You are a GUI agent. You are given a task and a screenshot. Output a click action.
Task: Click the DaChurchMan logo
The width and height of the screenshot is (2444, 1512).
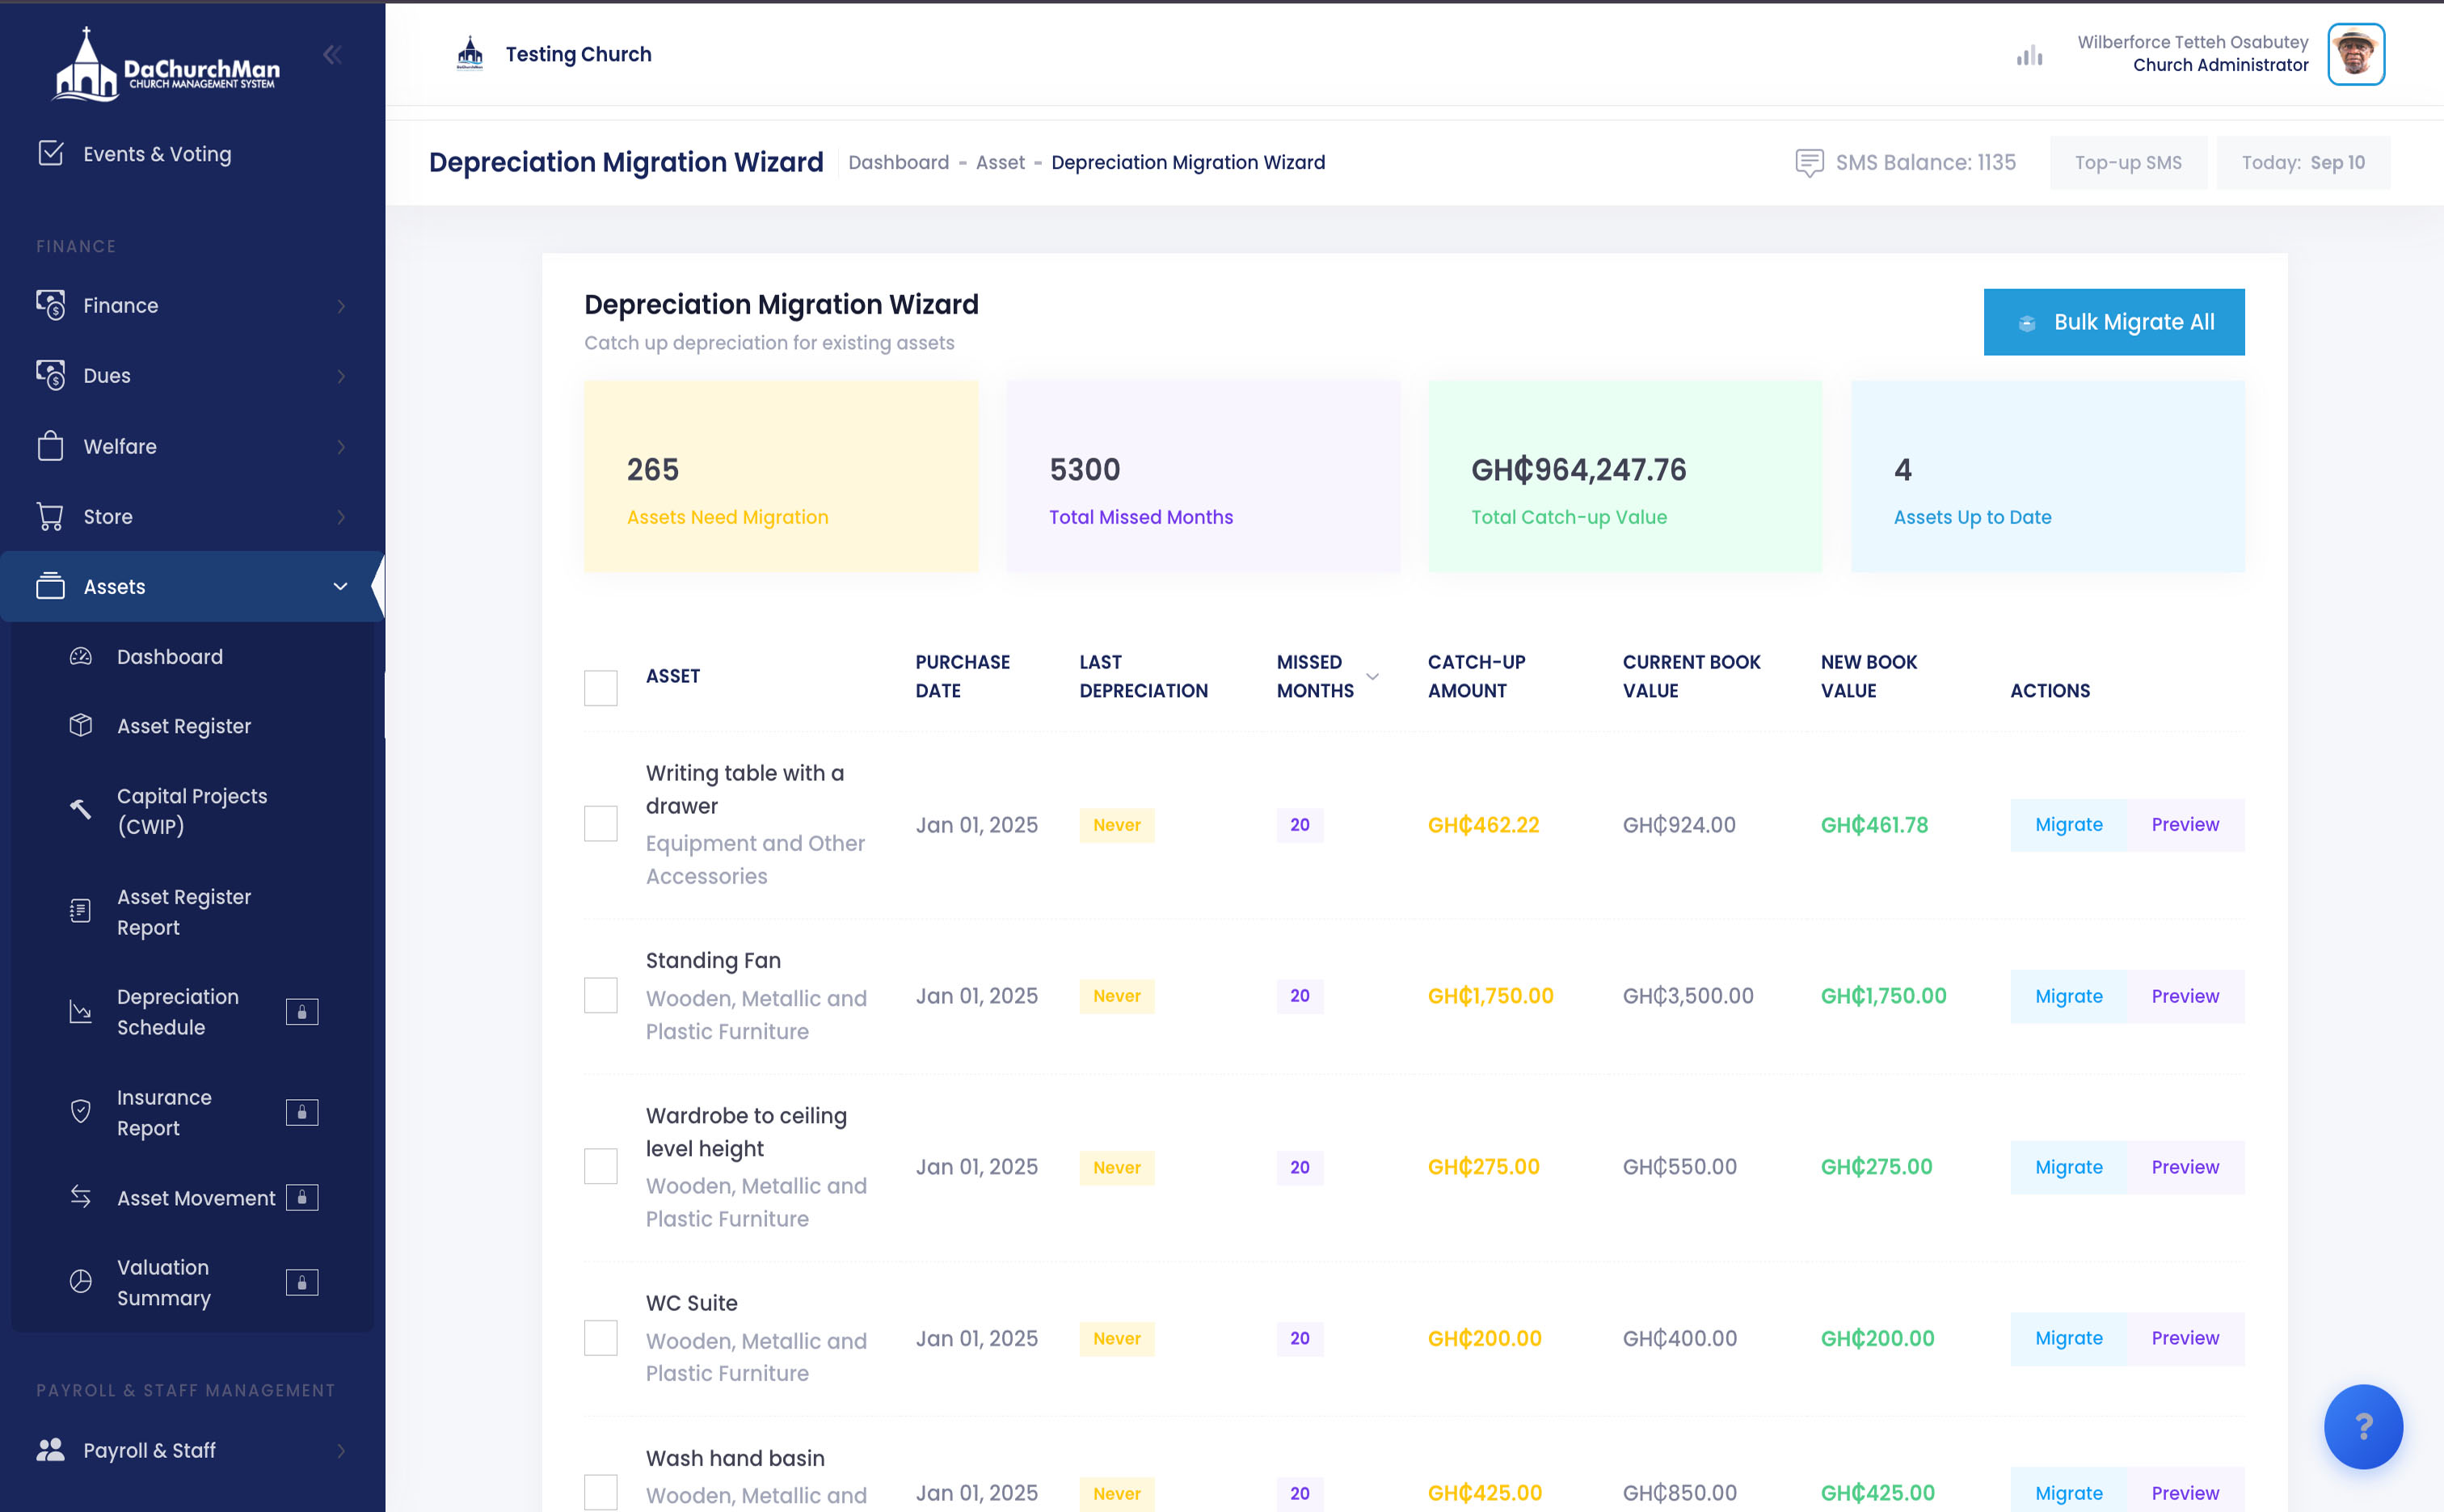(166, 65)
